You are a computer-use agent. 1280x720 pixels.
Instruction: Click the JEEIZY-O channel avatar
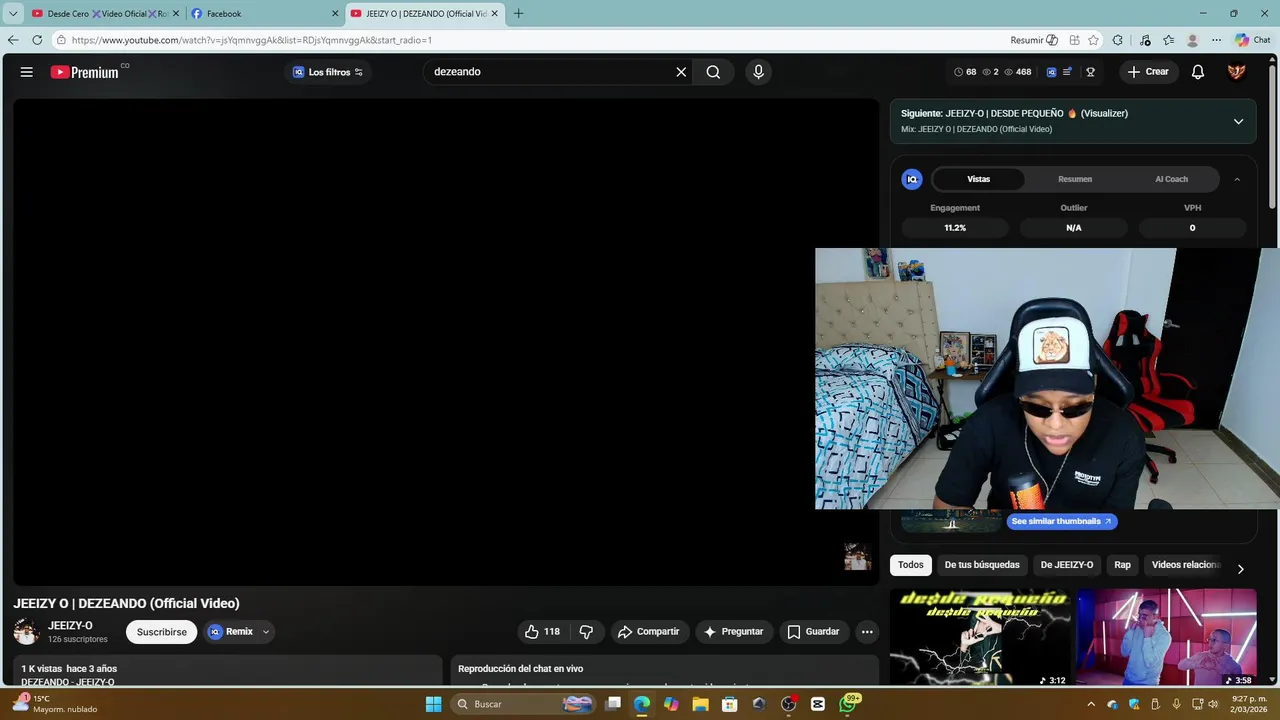[x=26, y=632]
